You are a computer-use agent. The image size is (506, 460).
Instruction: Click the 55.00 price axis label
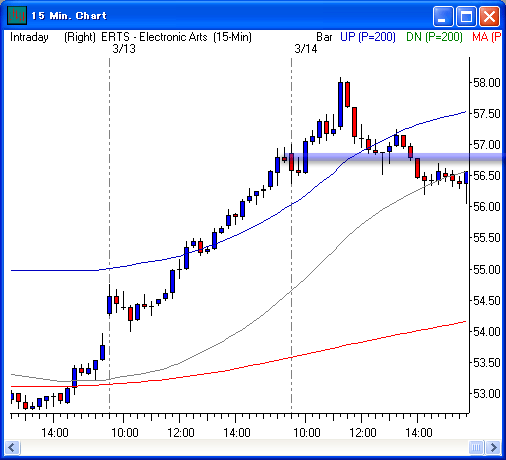(487, 269)
